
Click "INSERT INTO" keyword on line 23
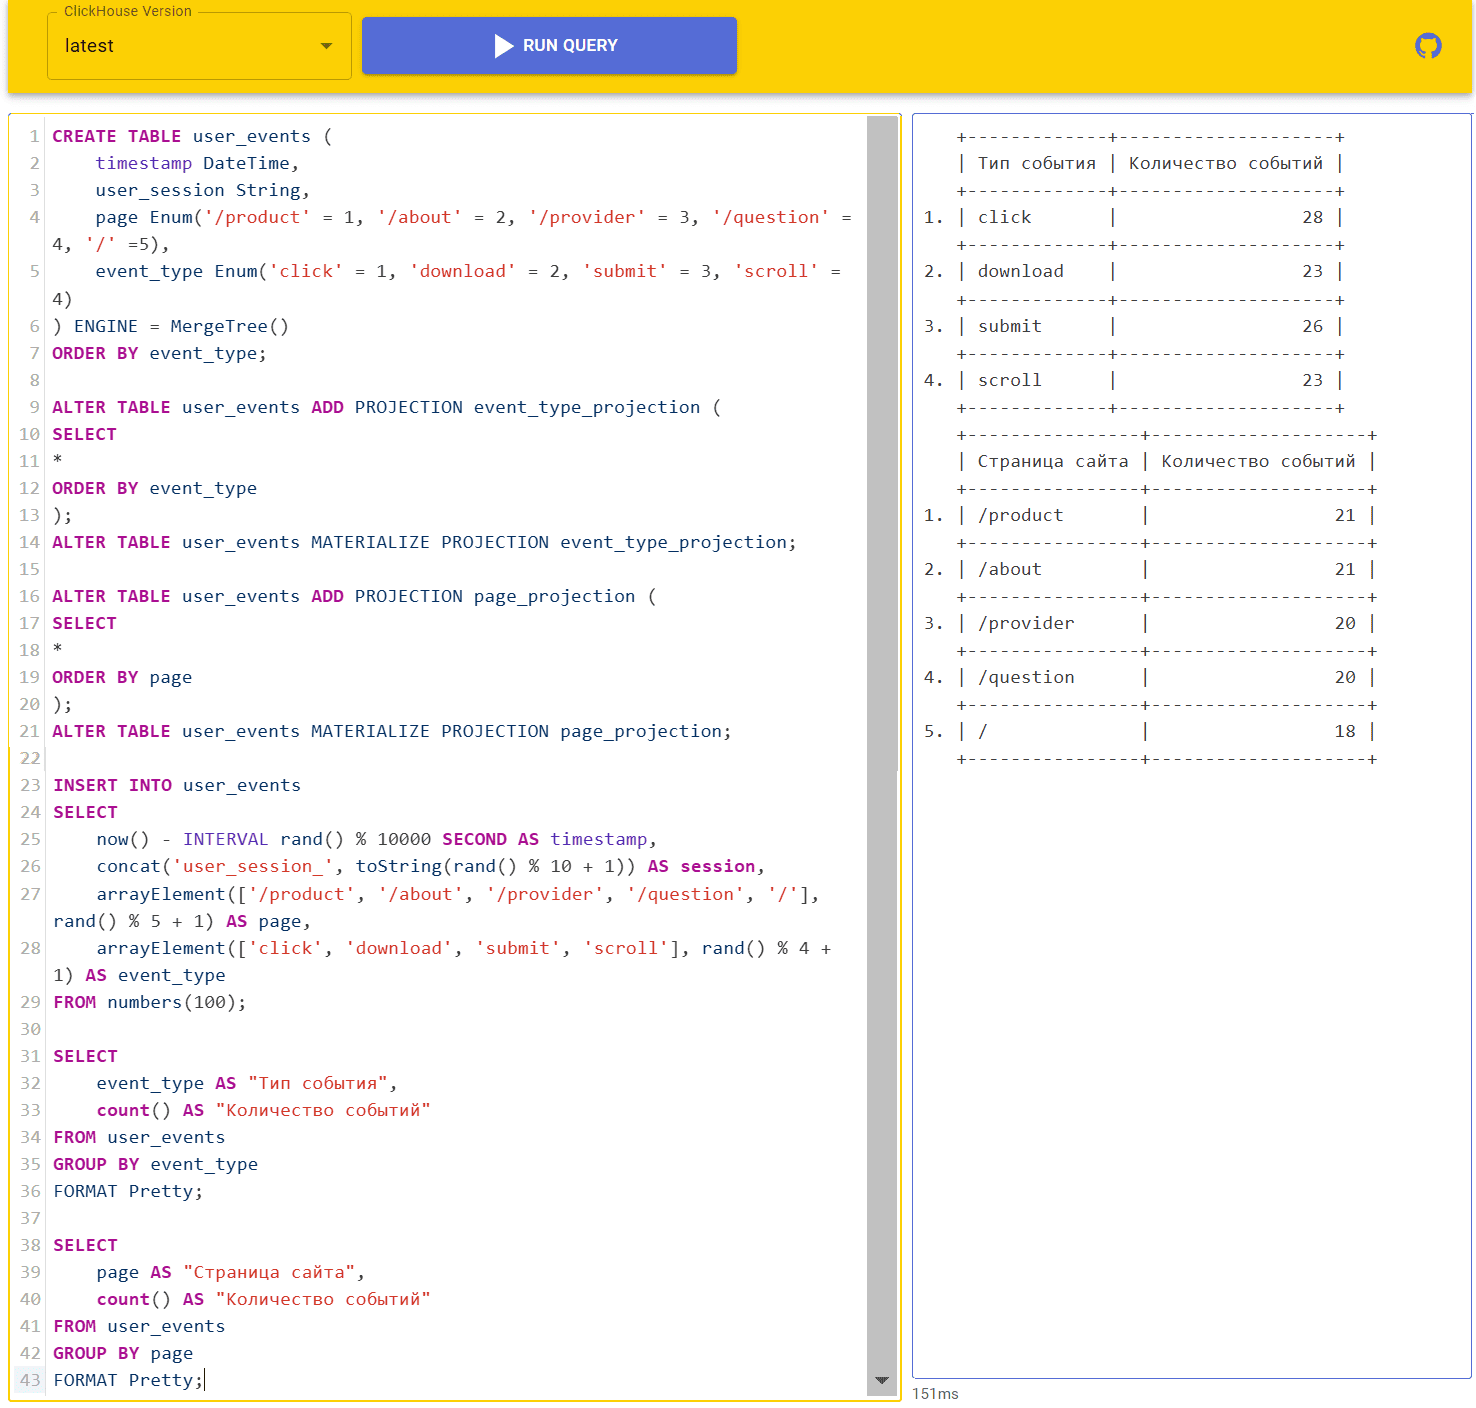coord(112,785)
